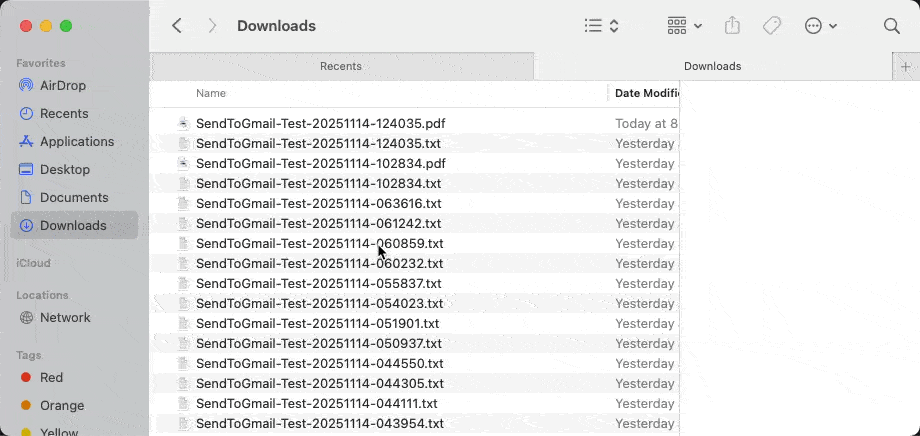This screenshot has height=436, width=920.
Task: Click the new tab plus button
Action: 906,66
